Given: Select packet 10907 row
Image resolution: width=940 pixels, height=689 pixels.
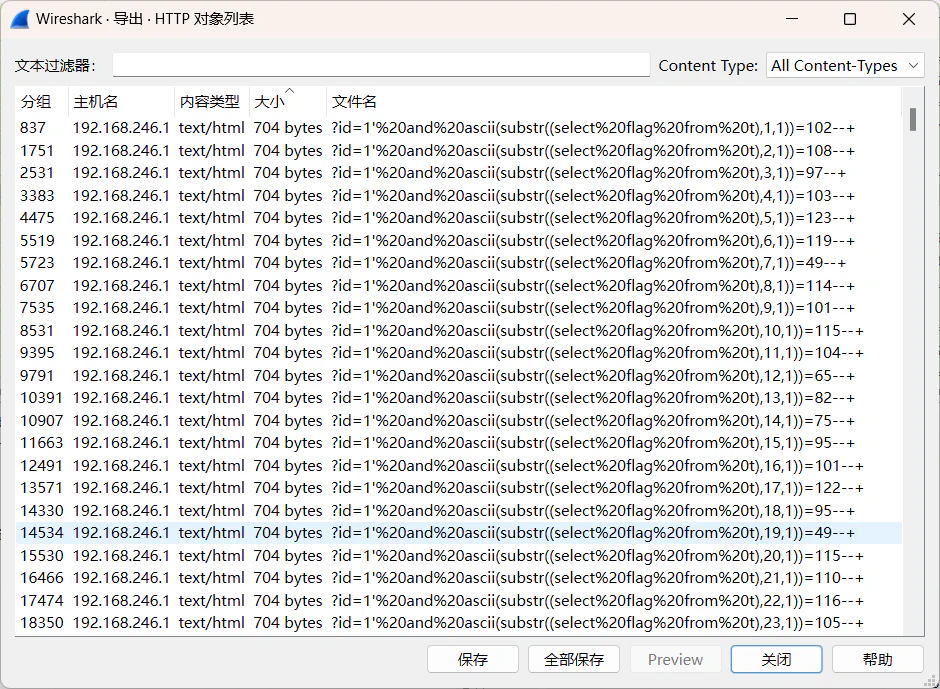Looking at the screenshot, I should point(459,420).
